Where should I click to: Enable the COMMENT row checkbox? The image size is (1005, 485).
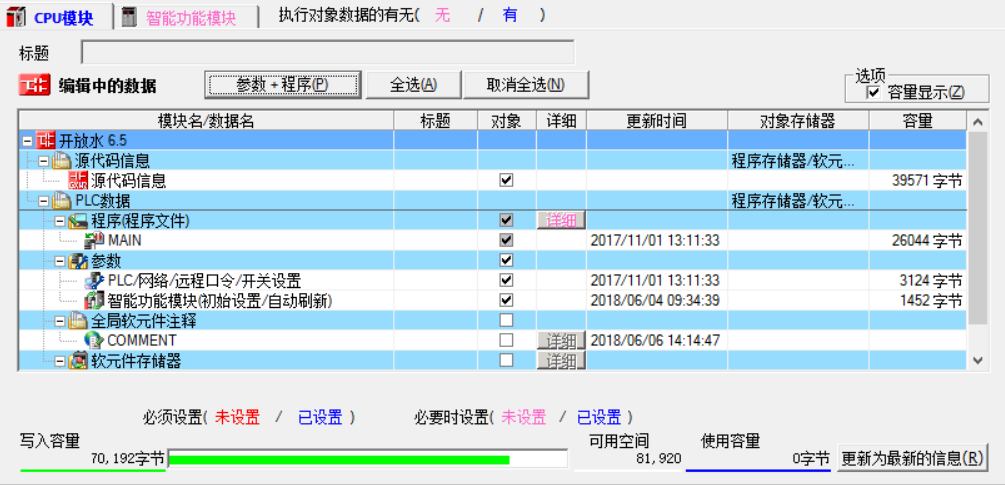pyautogui.click(x=506, y=340)
